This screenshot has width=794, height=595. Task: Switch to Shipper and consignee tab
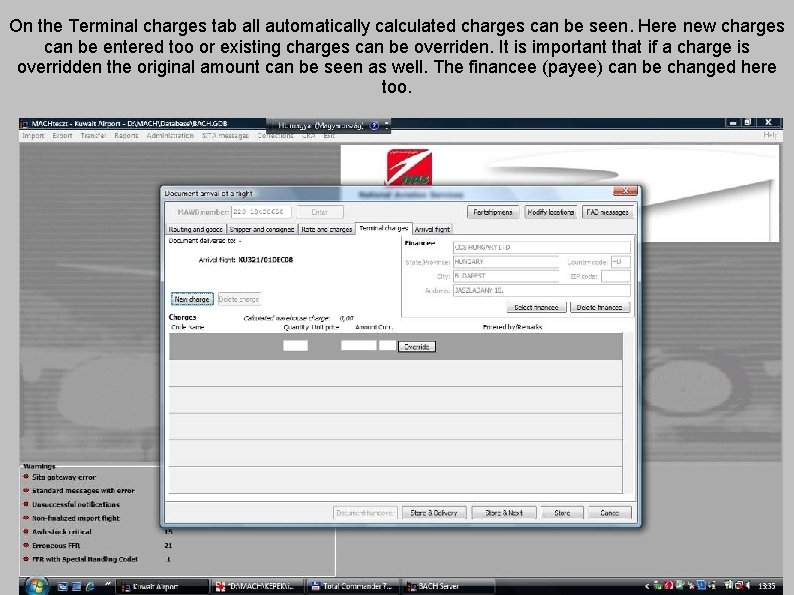click(262, 229)
